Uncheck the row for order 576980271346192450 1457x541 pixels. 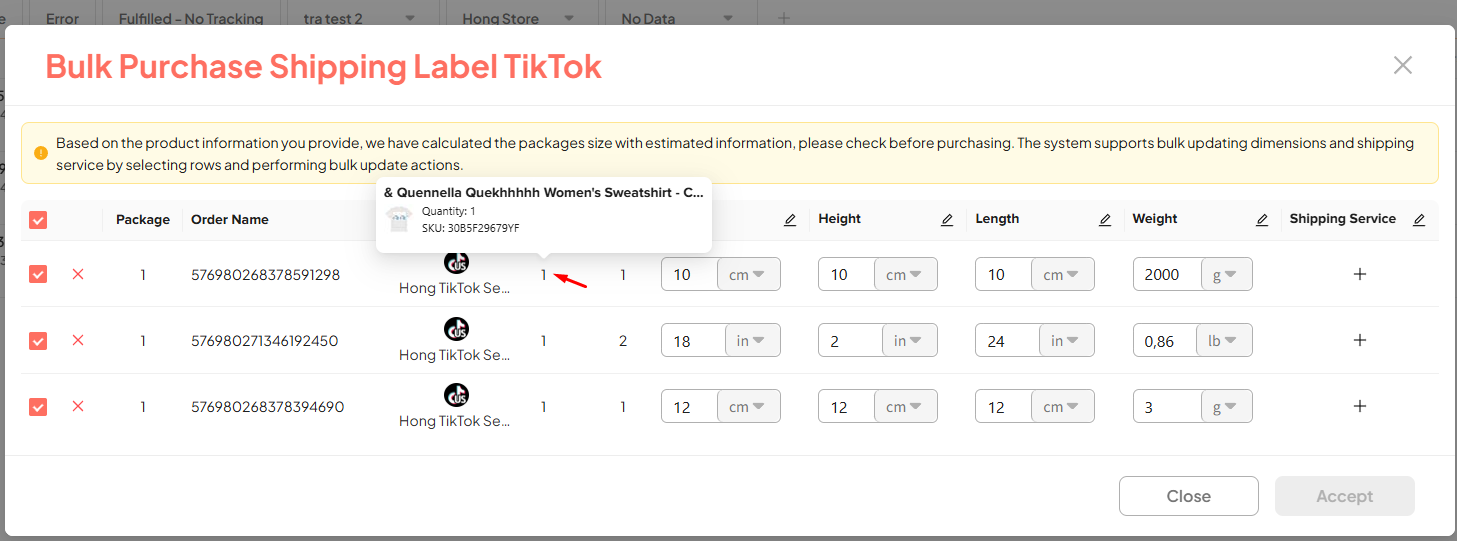38,341
